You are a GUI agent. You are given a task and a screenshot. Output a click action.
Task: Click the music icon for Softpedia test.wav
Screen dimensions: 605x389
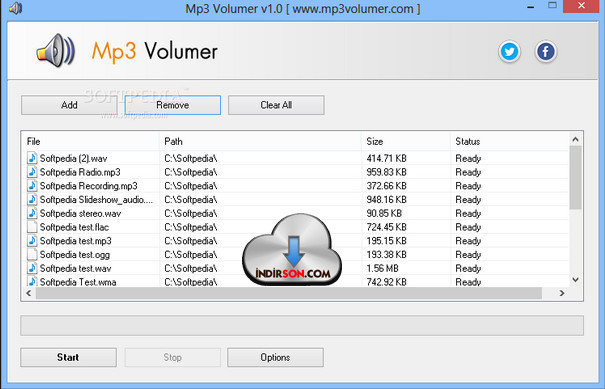(32, 268)
